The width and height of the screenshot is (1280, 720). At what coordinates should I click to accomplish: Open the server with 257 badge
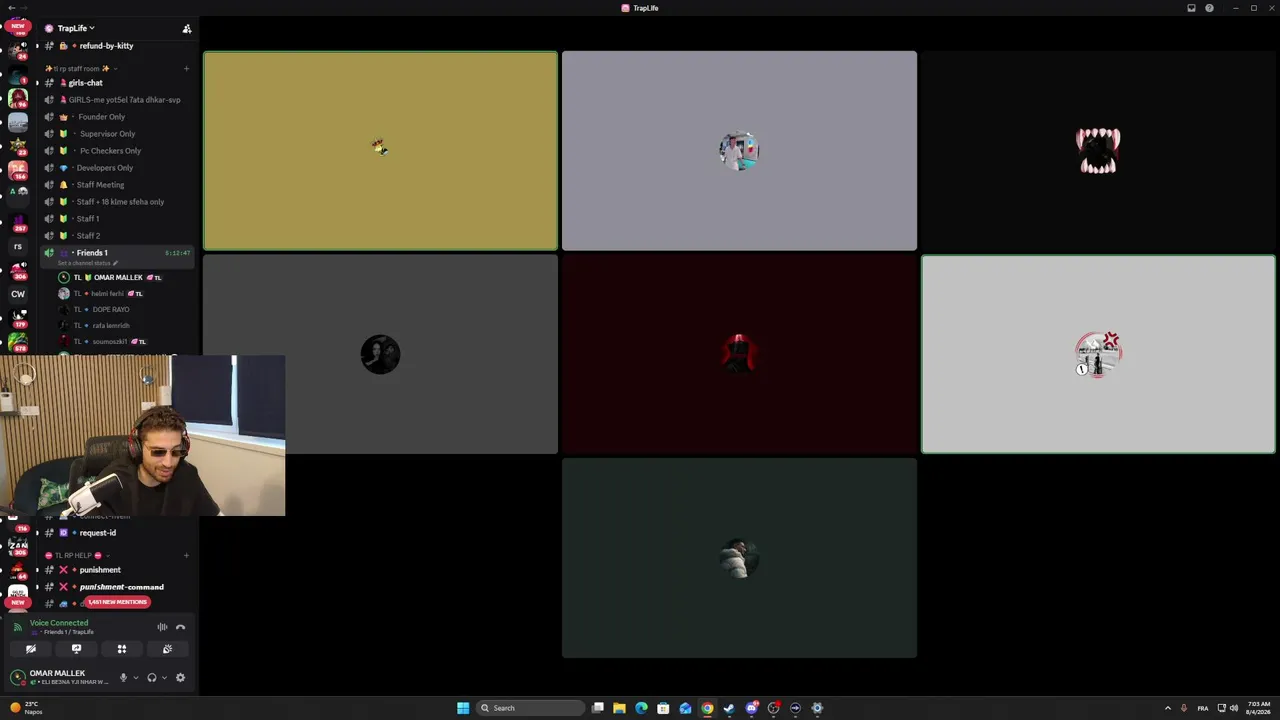[x=18, y=222]
